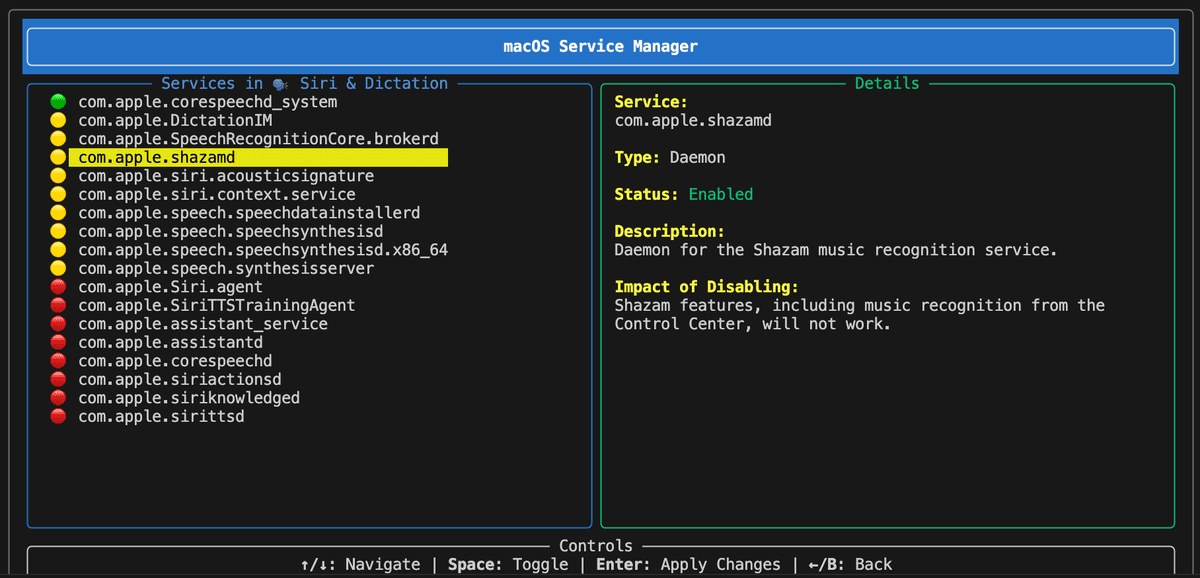The height and width of the screenshot is (578, 1200).
Task: Click yellow dot beside SpeechRecognitionCore.brokerd
Action: [58, 139]
